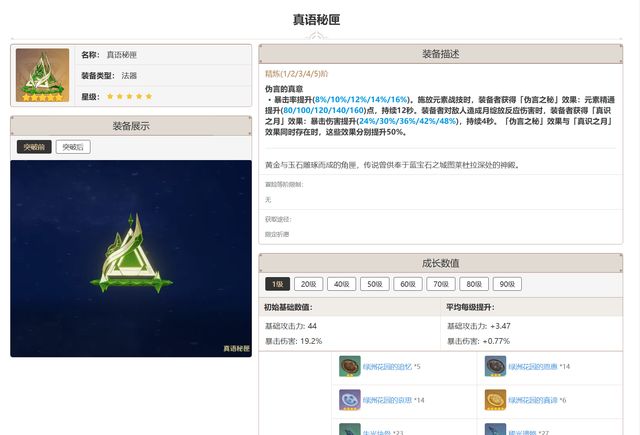640x435 pixels.
Task: Click the five-star rating next to 星级
Action: coord(129,97)
